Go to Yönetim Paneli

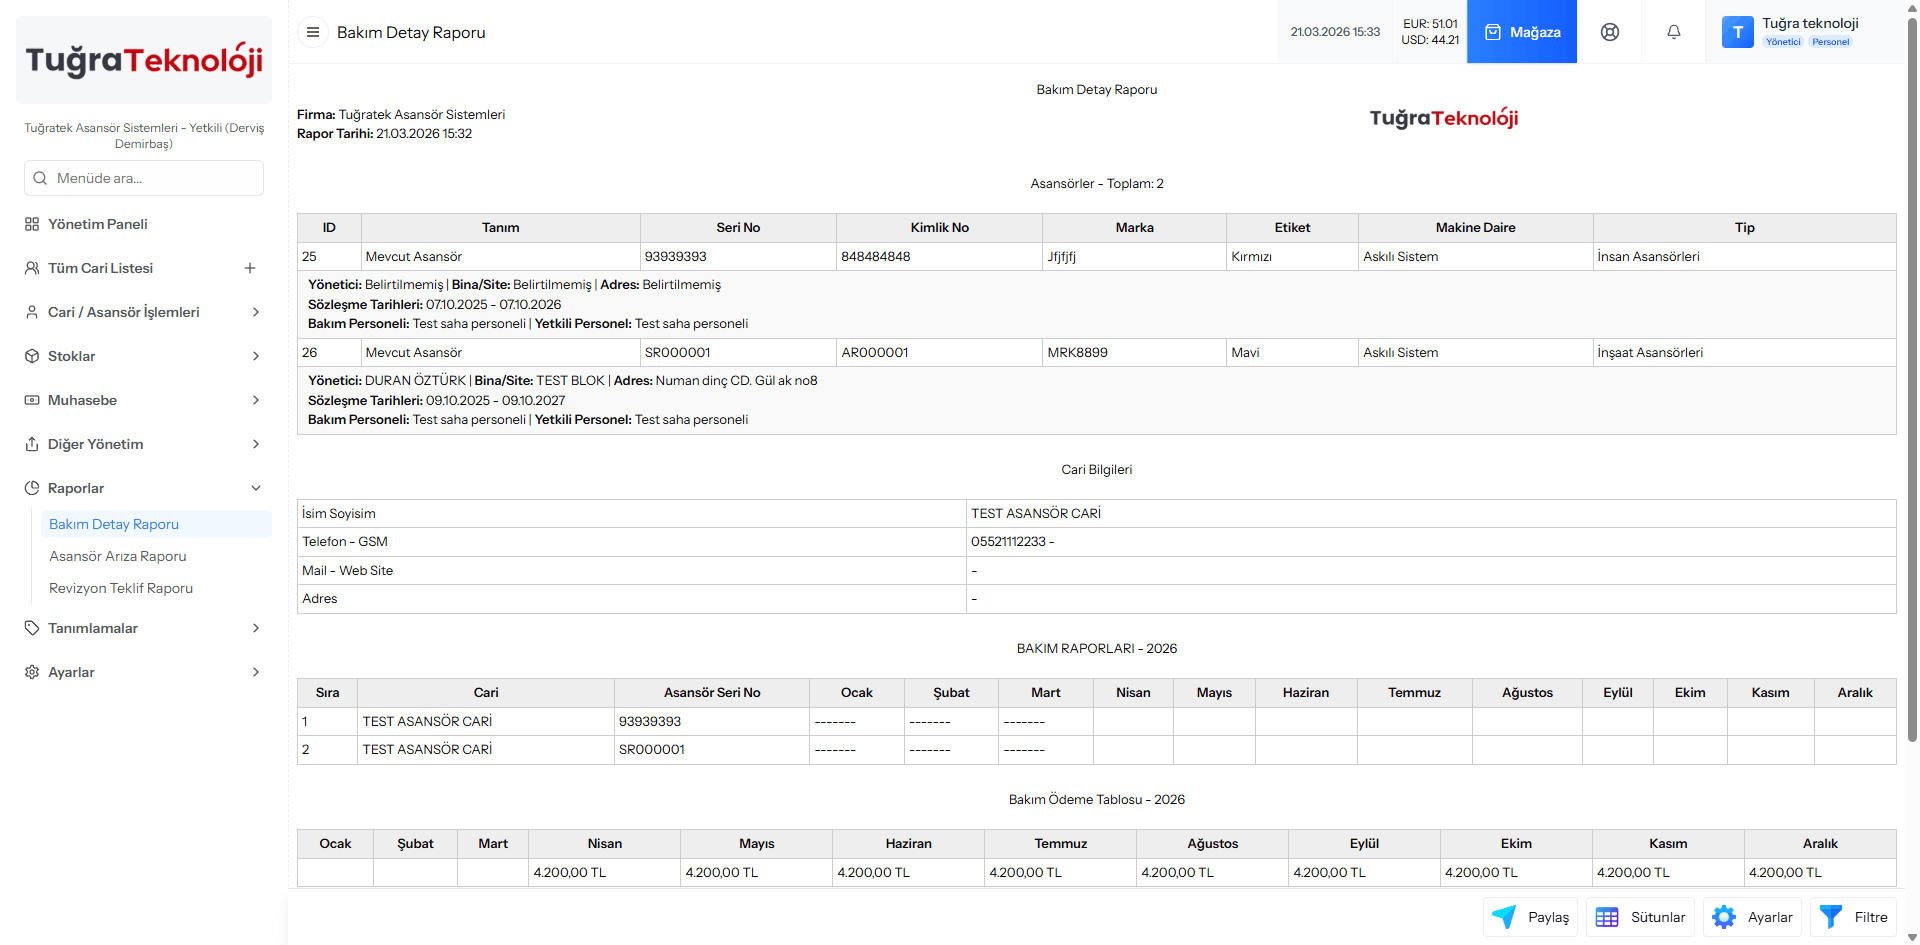(x=98, y=224)
